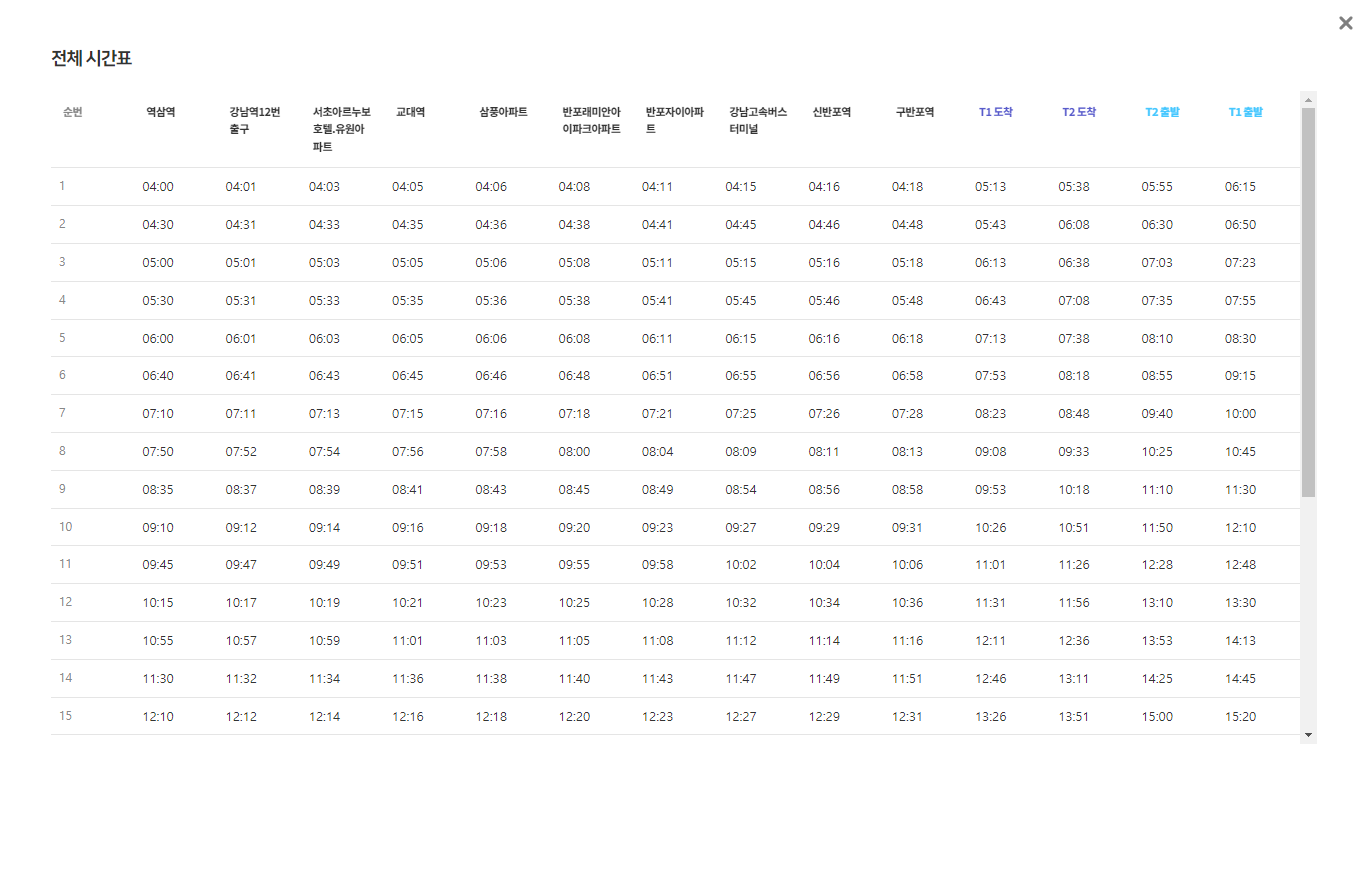The width and height of the screenshot is (1372, 881).
Task: Click the 08:09 강남고속버스터미널 cell
Action: pyautogui.click(x=741, y=452)
